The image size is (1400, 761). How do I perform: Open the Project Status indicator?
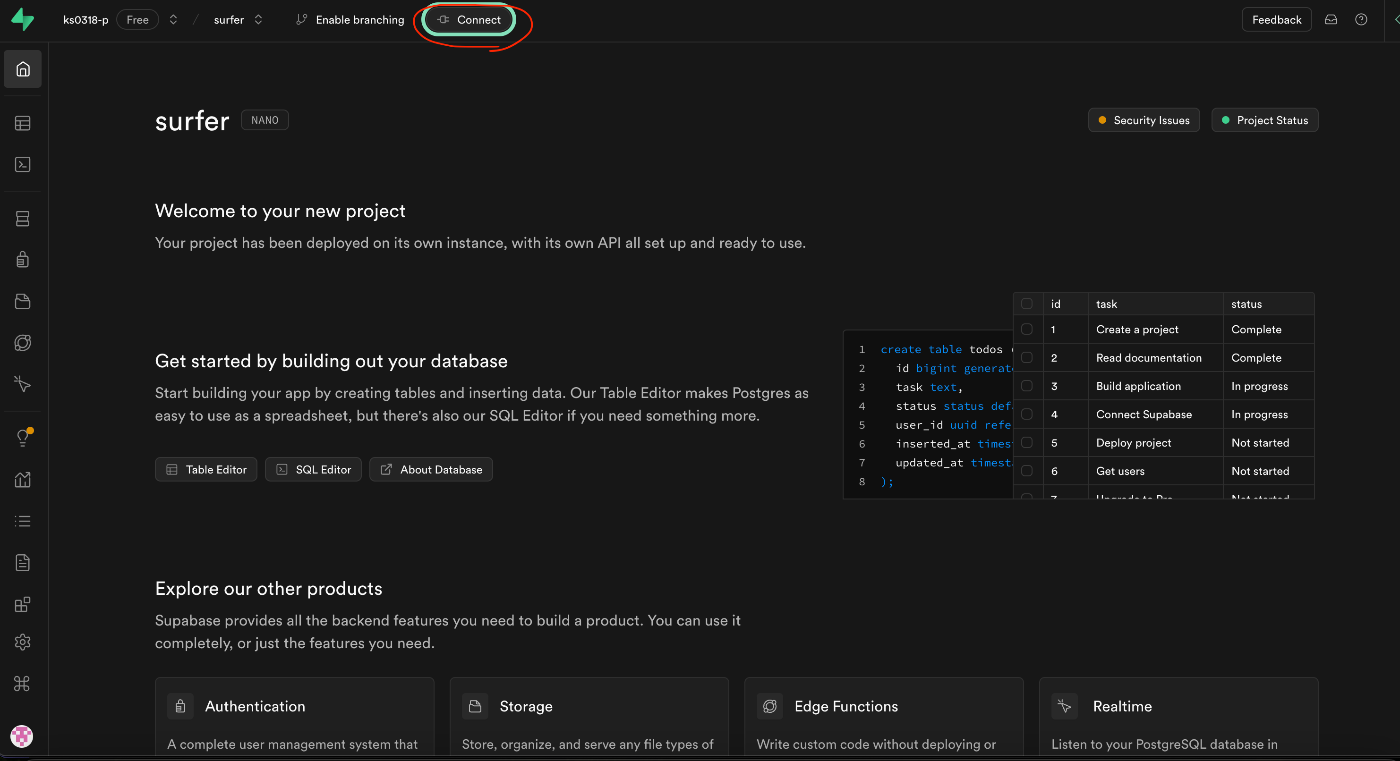[x=1265, y=120]
